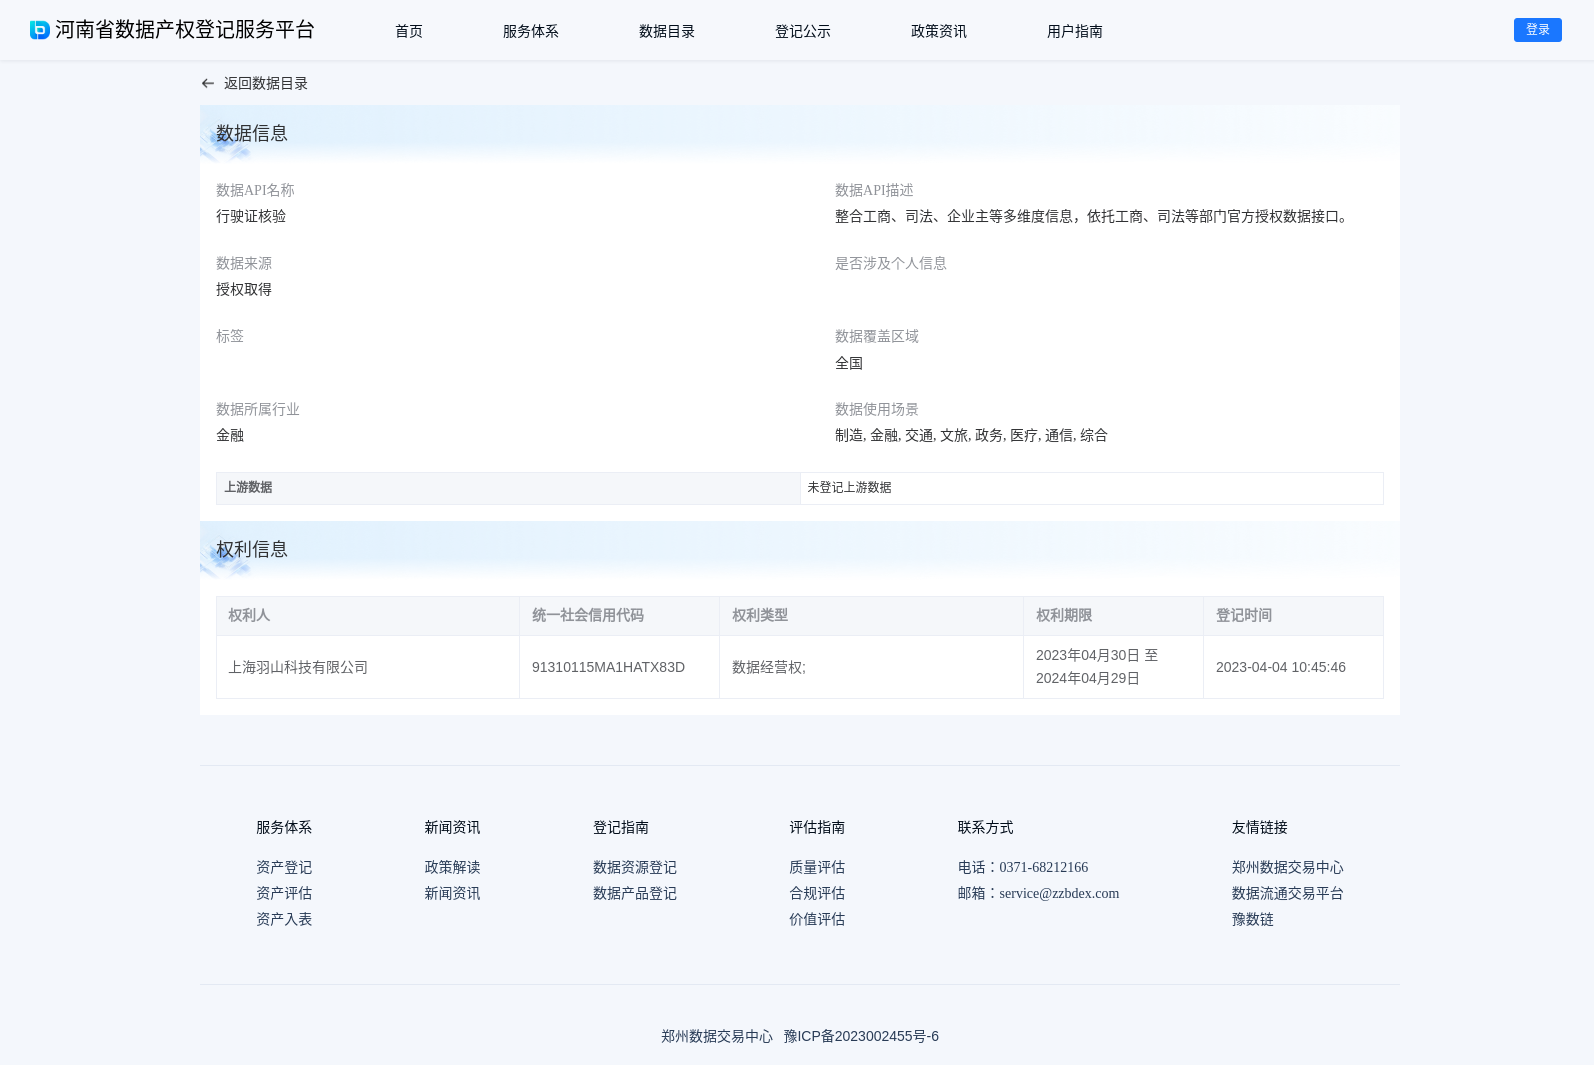This screenshot has width=1594, height=1065.
Task: Click the 数据信息 section heading
Action: click(x=252, y=133)
